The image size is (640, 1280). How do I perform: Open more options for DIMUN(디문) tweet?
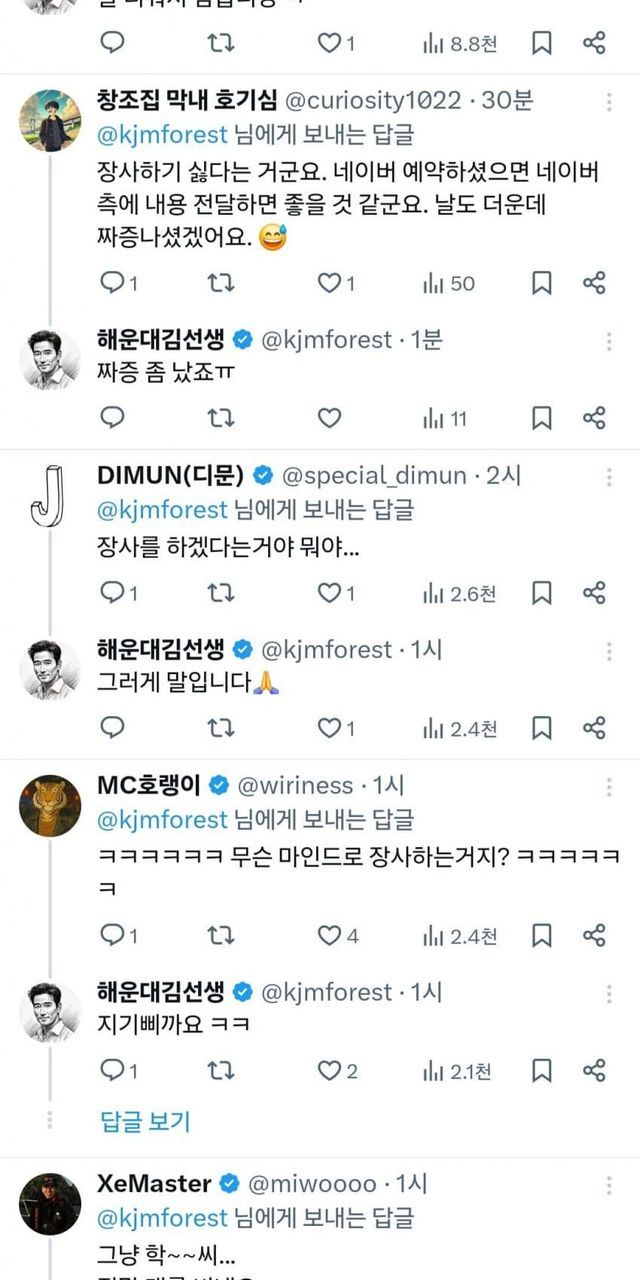pos(609,474)
